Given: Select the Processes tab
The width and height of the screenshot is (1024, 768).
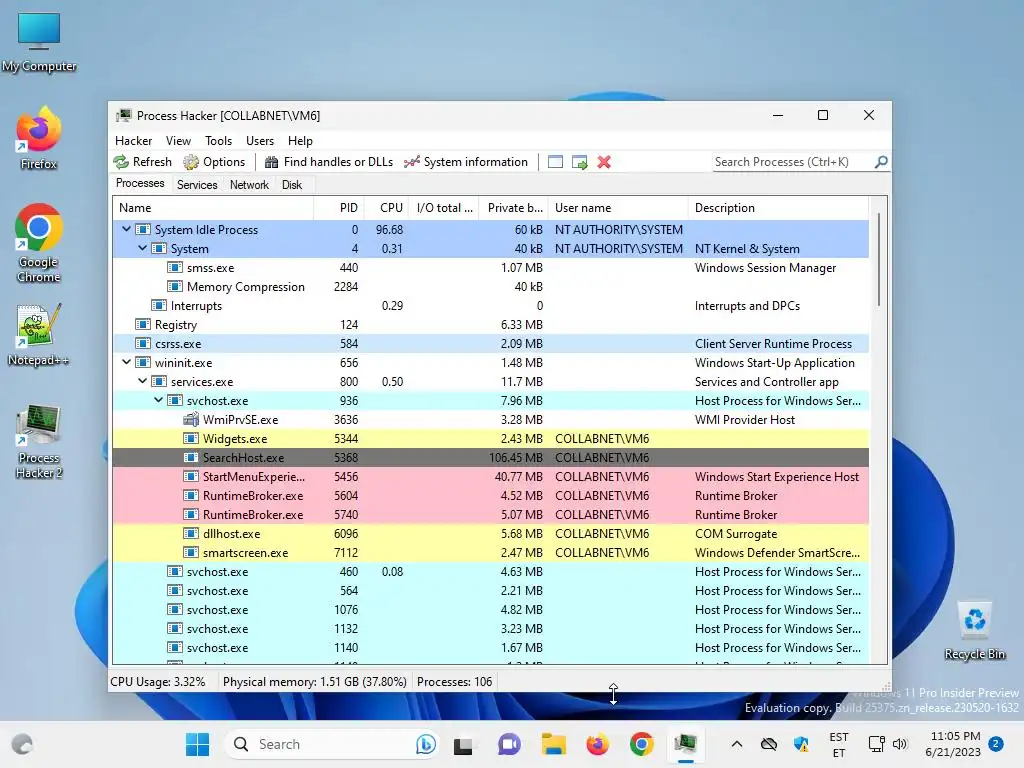Looking at the screenshot, I should 140,184.
